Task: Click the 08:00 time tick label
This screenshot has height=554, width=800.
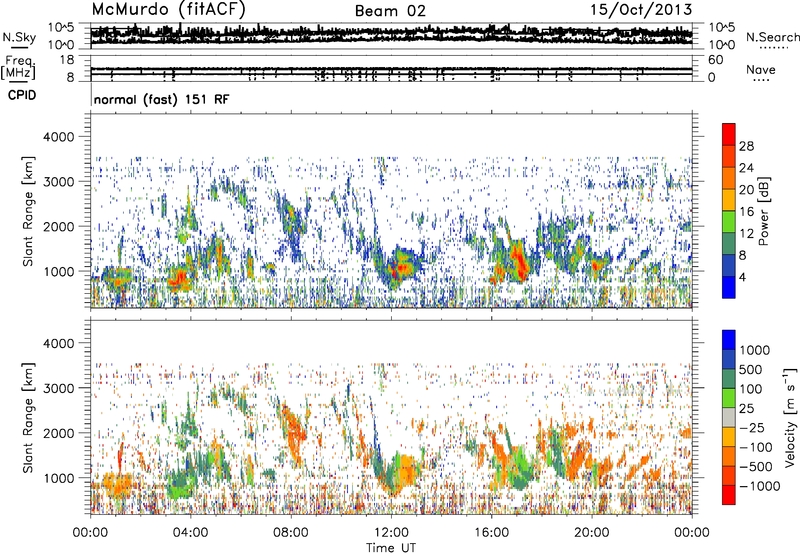Action: pos(291,533)
